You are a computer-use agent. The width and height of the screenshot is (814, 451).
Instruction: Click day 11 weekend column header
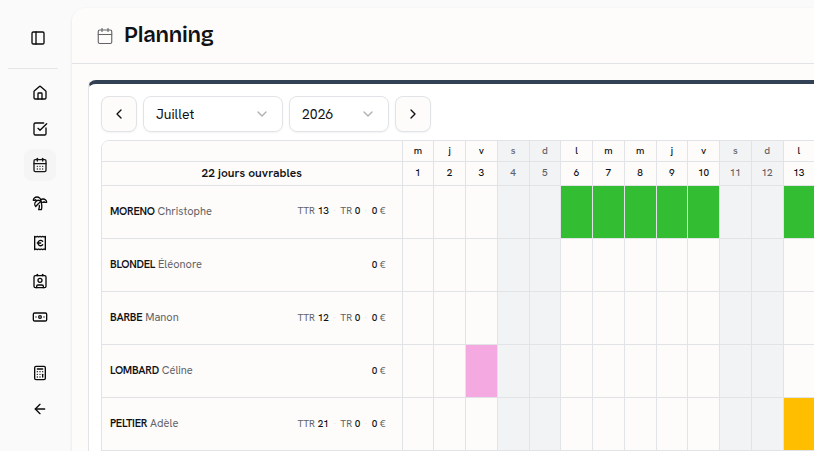coord(735,173)
